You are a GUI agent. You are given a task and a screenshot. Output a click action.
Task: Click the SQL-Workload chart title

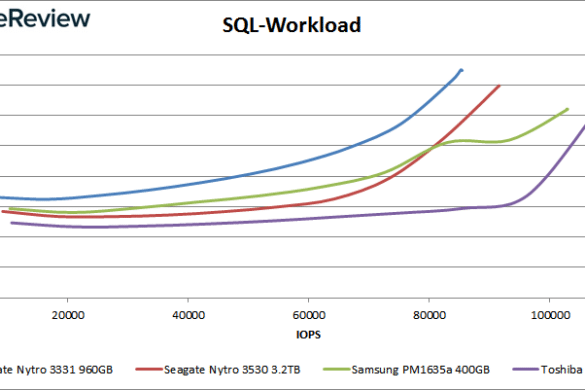[291, 25]
